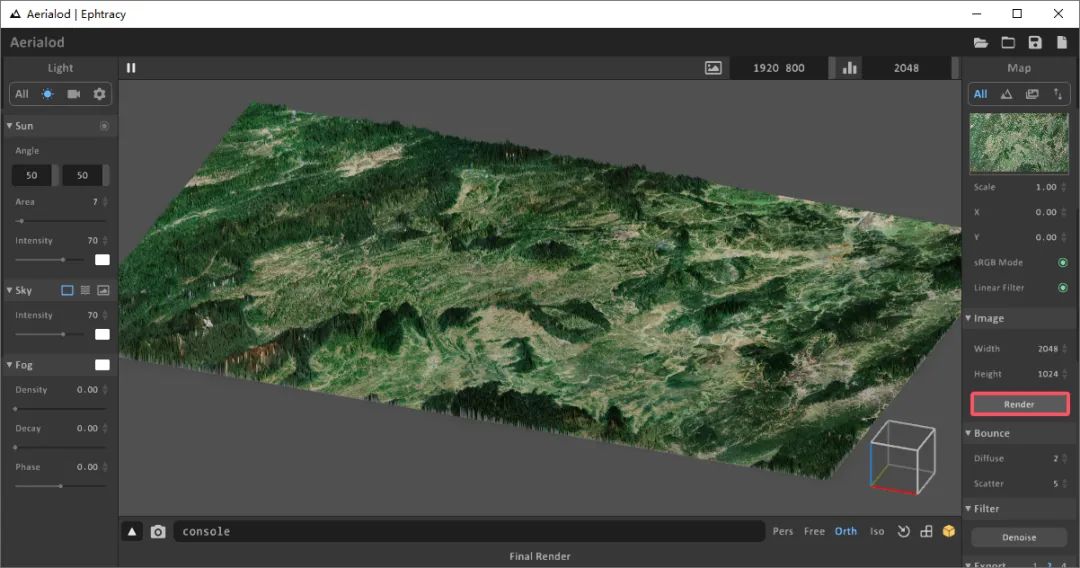
Task: Select the All tab in Map panel
Action: (981, 94)
